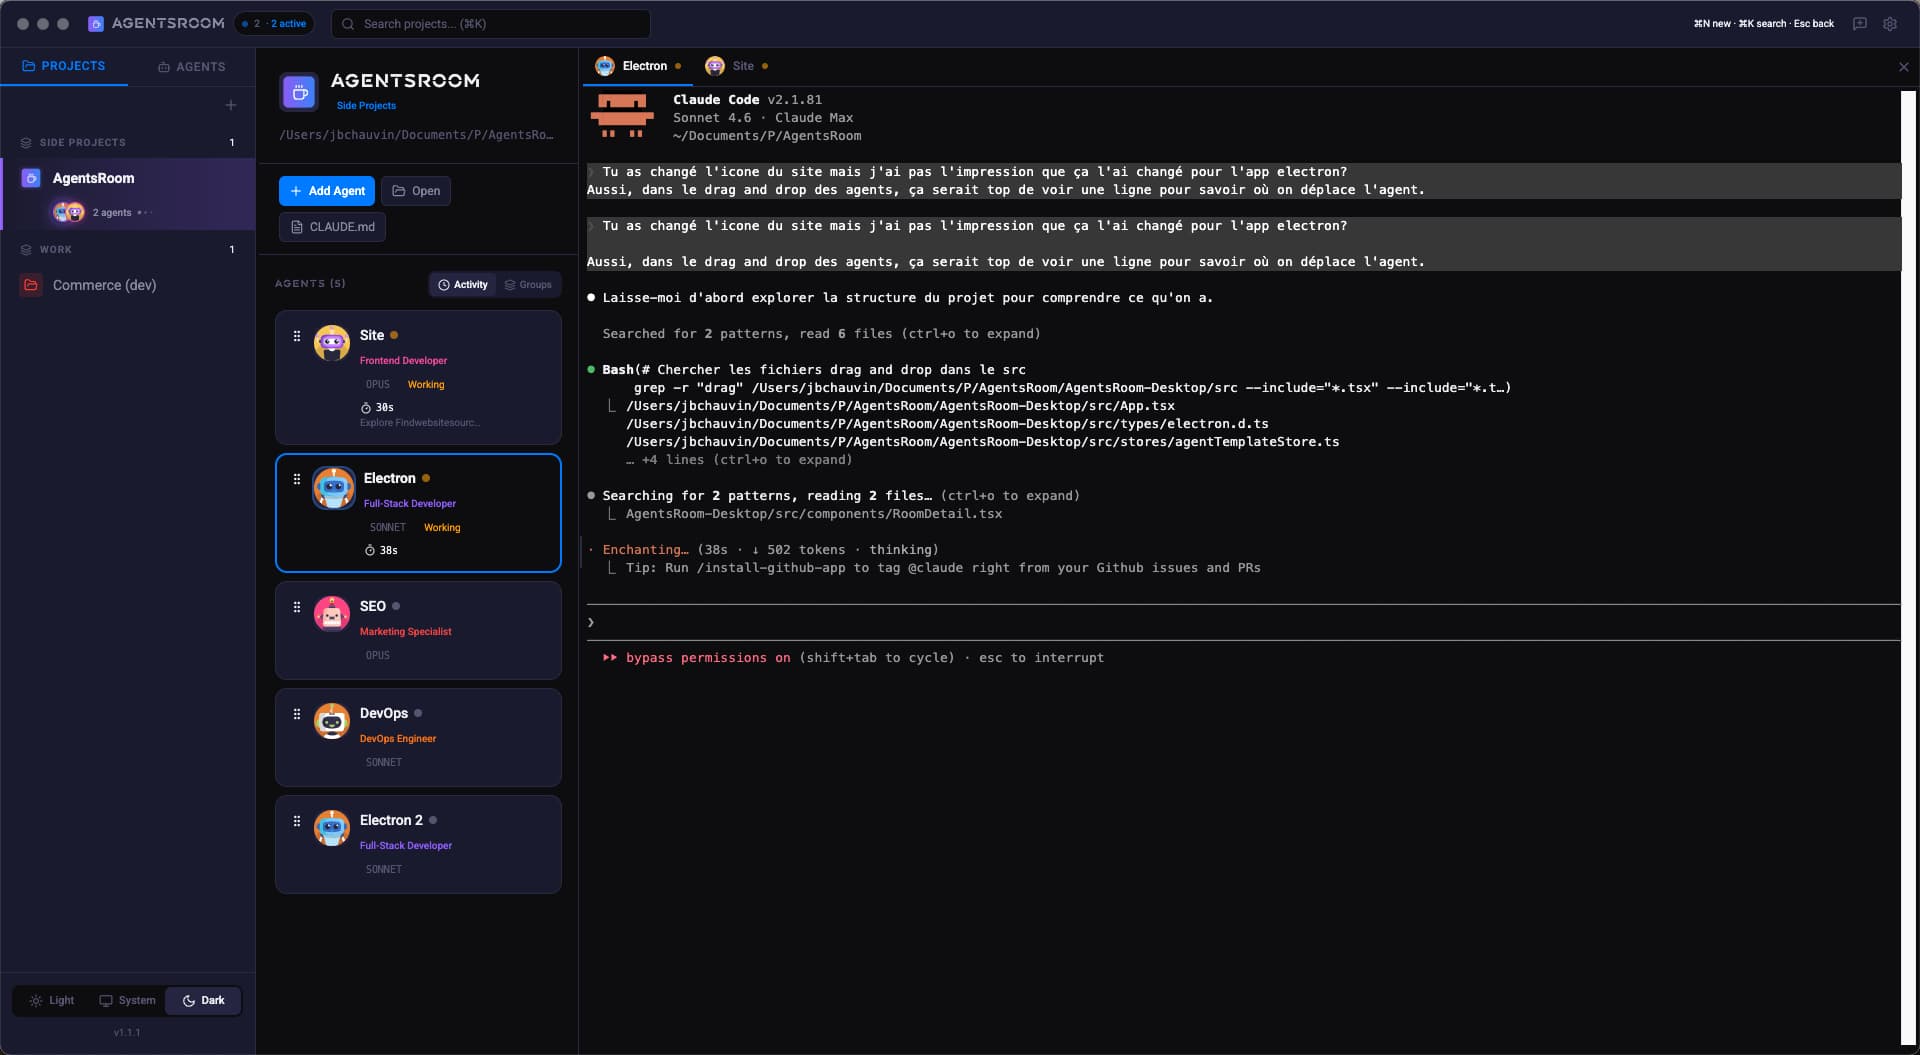Select the Commerce (dev) folder icon
The height and width of the screenshot is (1055, 1920).
click(x=29, y=285)
